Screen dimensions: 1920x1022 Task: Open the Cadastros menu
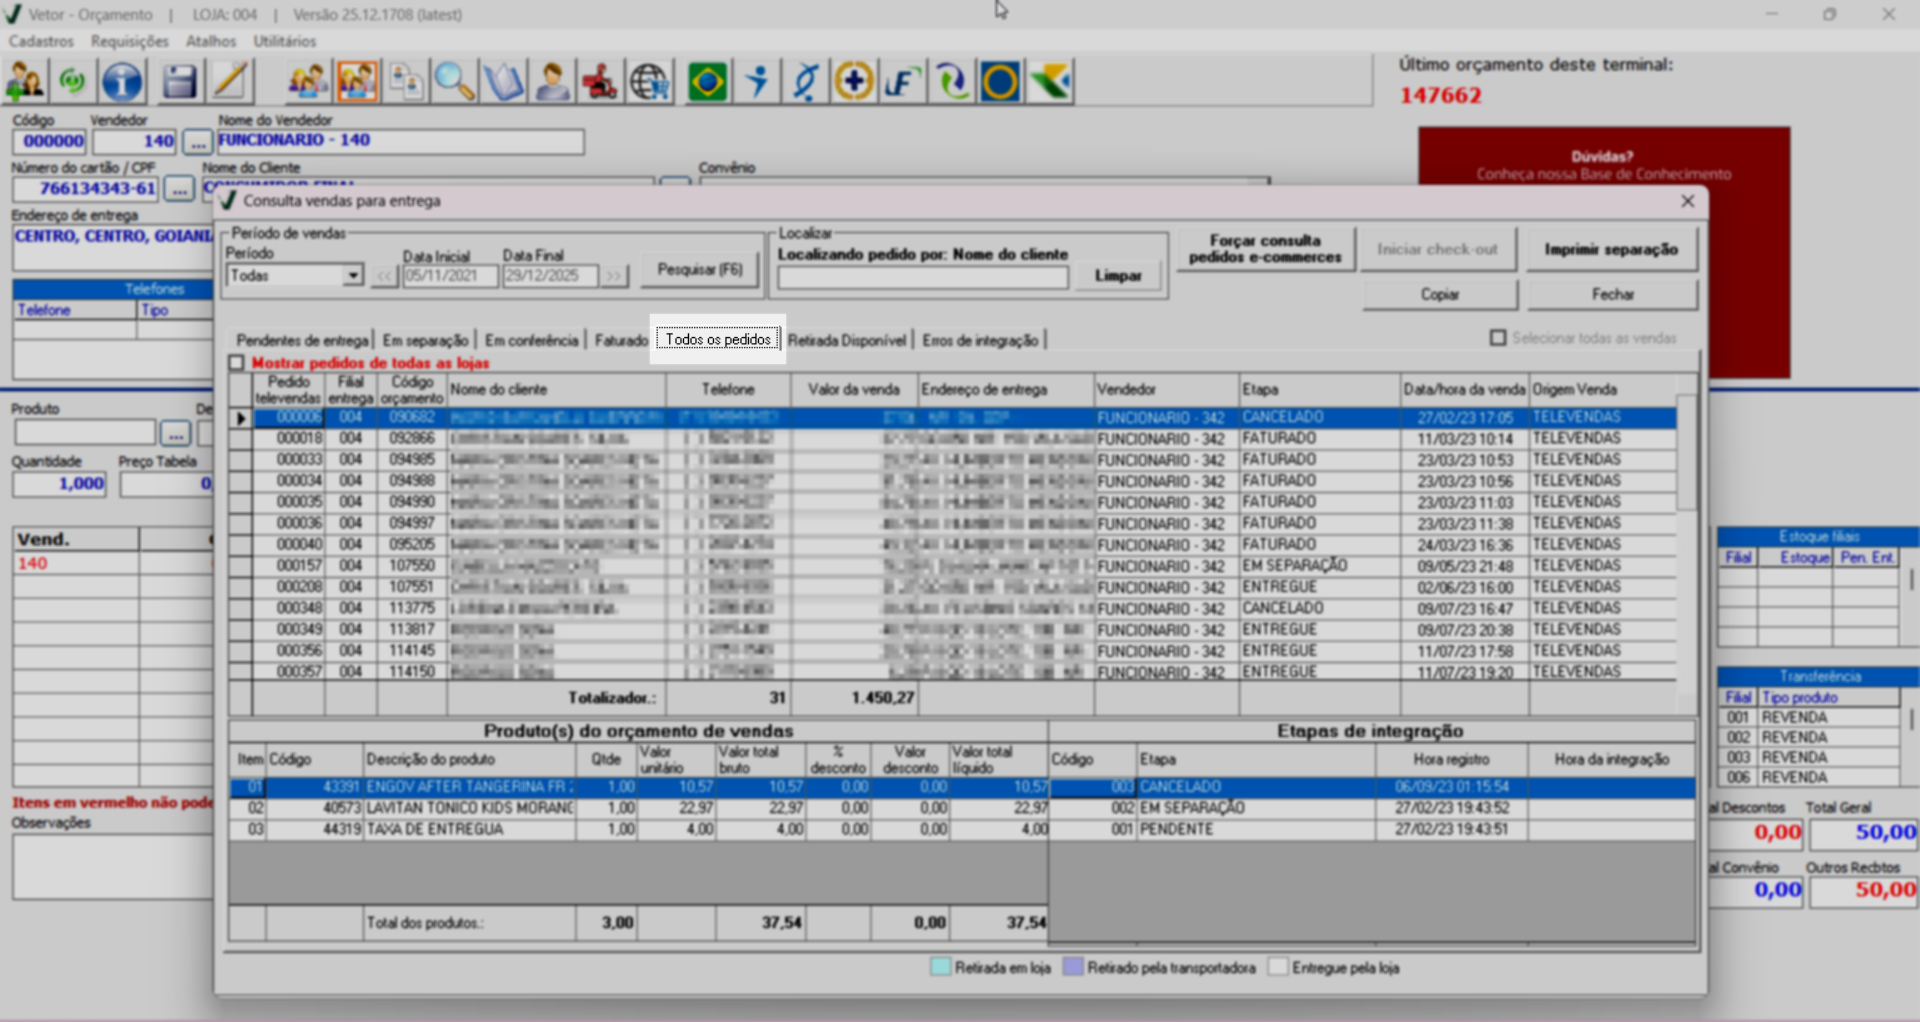[x=41, y=41]
